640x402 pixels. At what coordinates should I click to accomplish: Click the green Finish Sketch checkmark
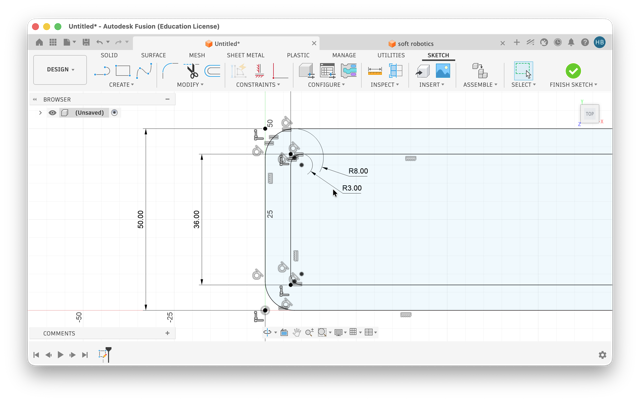click(x=573, y=71)
